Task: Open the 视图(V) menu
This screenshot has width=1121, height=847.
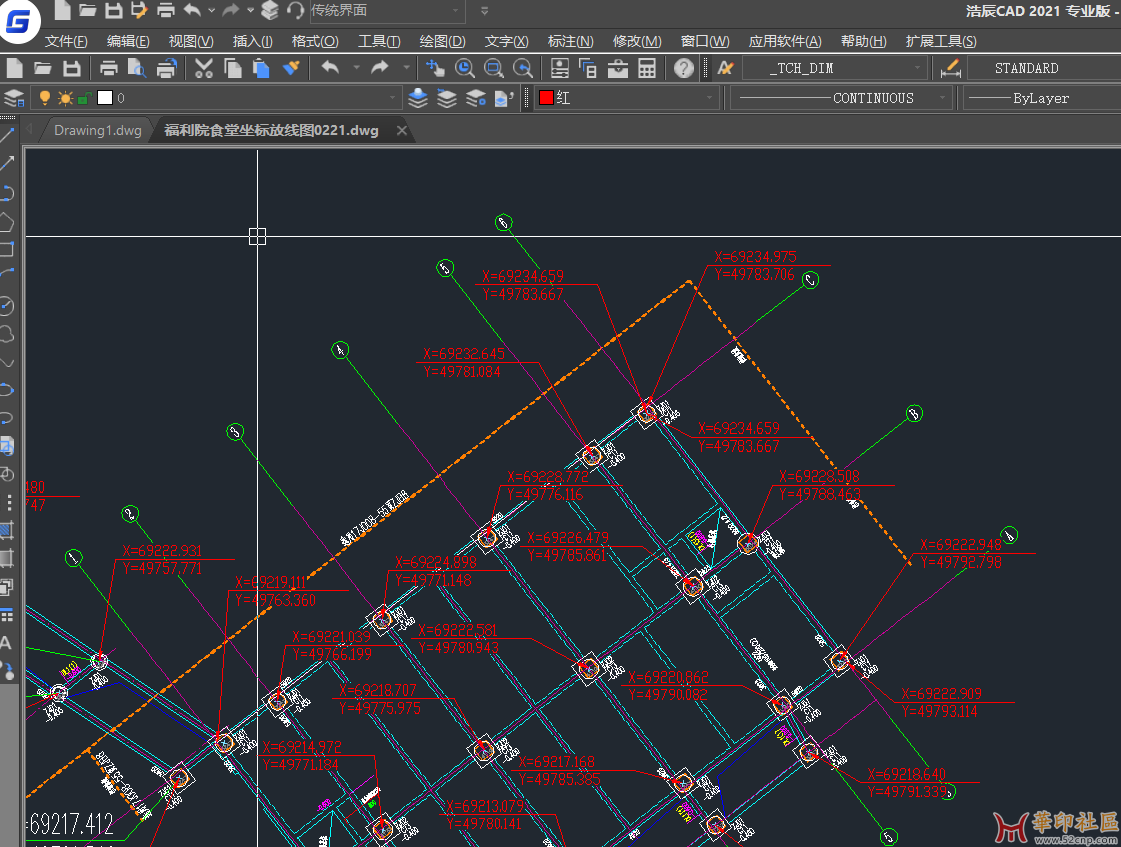Action: tap(191, 41)
